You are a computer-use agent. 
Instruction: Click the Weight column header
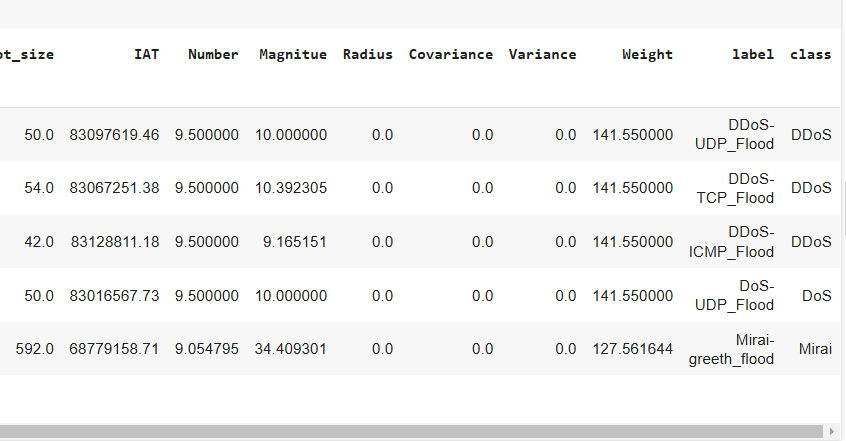coord(646,54)
